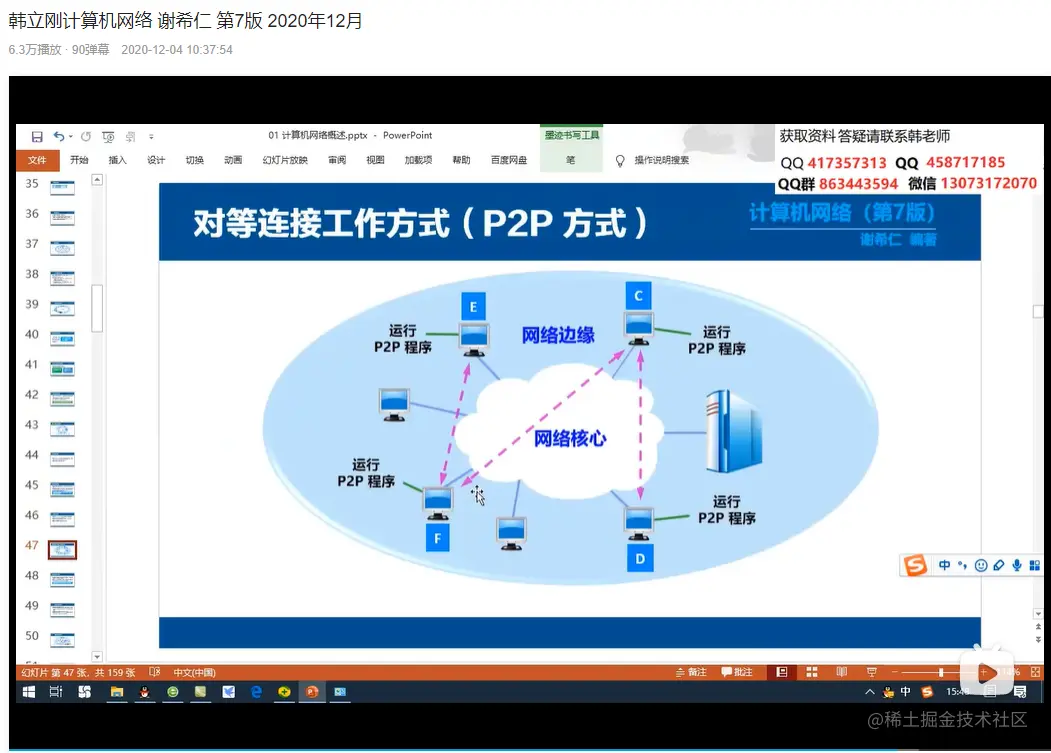Click computer F icon in the diagram
This screenshot has width=1051, height=753.
pos(438,504)
